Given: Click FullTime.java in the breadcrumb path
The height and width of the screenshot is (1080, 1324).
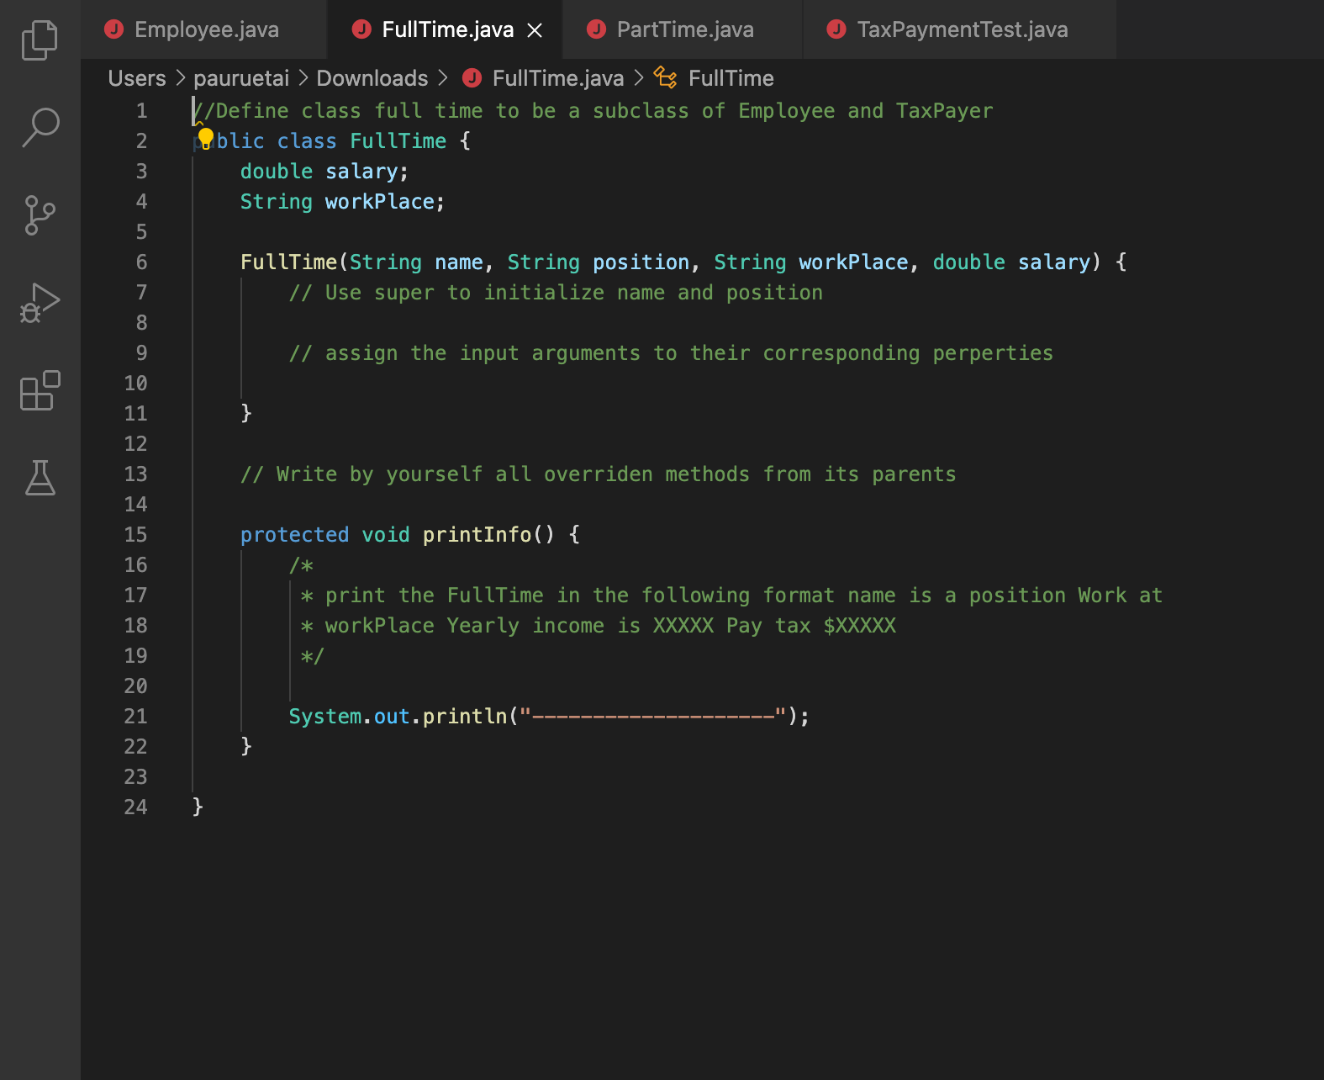Looking at the screenshot, I should point(558,78).
